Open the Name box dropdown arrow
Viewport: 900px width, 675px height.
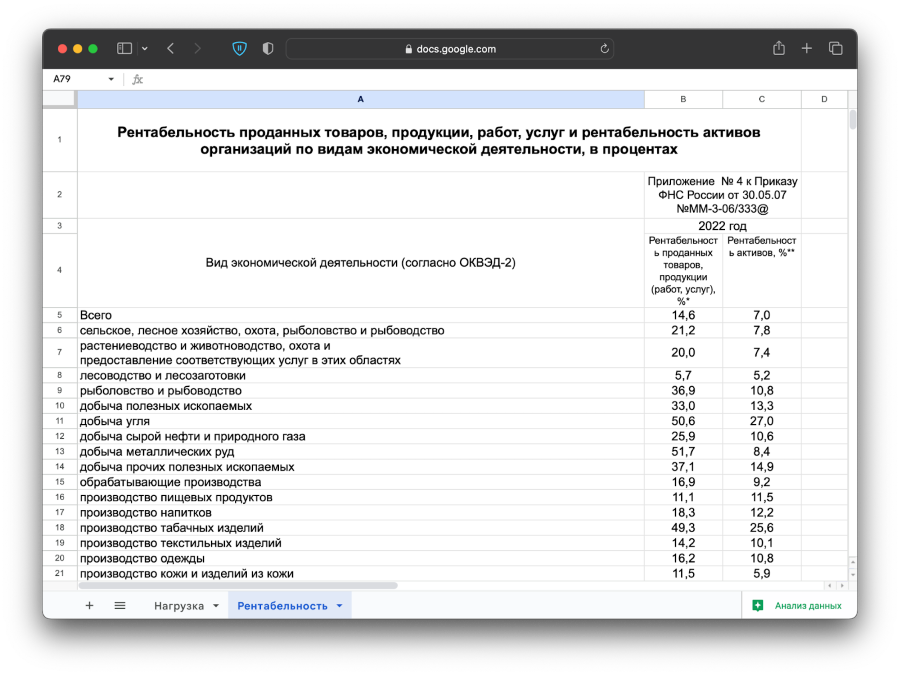[x=111, y=79]
